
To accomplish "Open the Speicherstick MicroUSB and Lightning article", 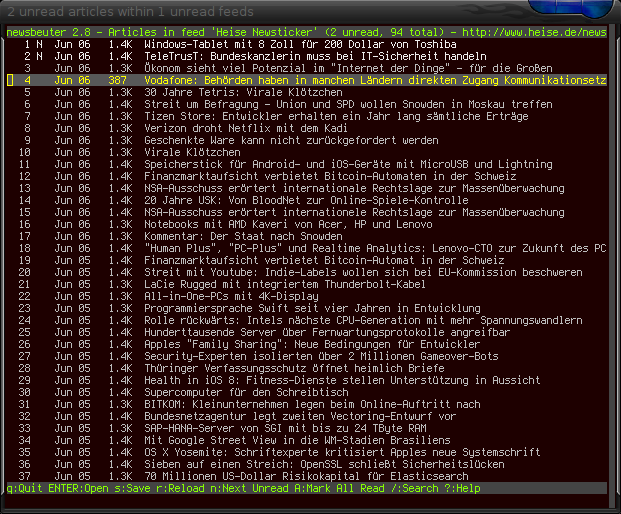I will click(x=307, y=164).
